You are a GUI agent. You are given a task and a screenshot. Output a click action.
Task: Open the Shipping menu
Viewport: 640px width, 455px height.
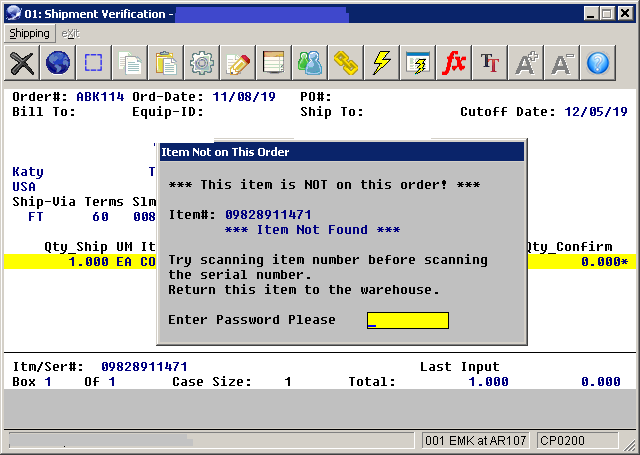[29, 33]
